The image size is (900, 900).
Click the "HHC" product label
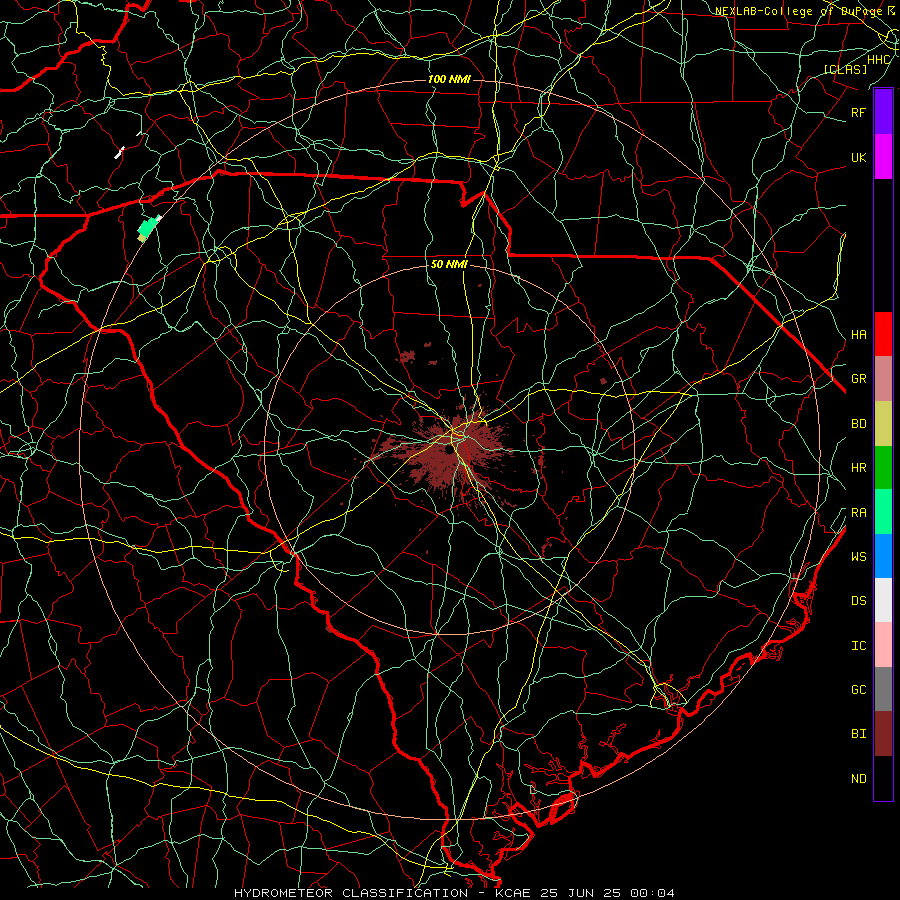tap(878, 60)
